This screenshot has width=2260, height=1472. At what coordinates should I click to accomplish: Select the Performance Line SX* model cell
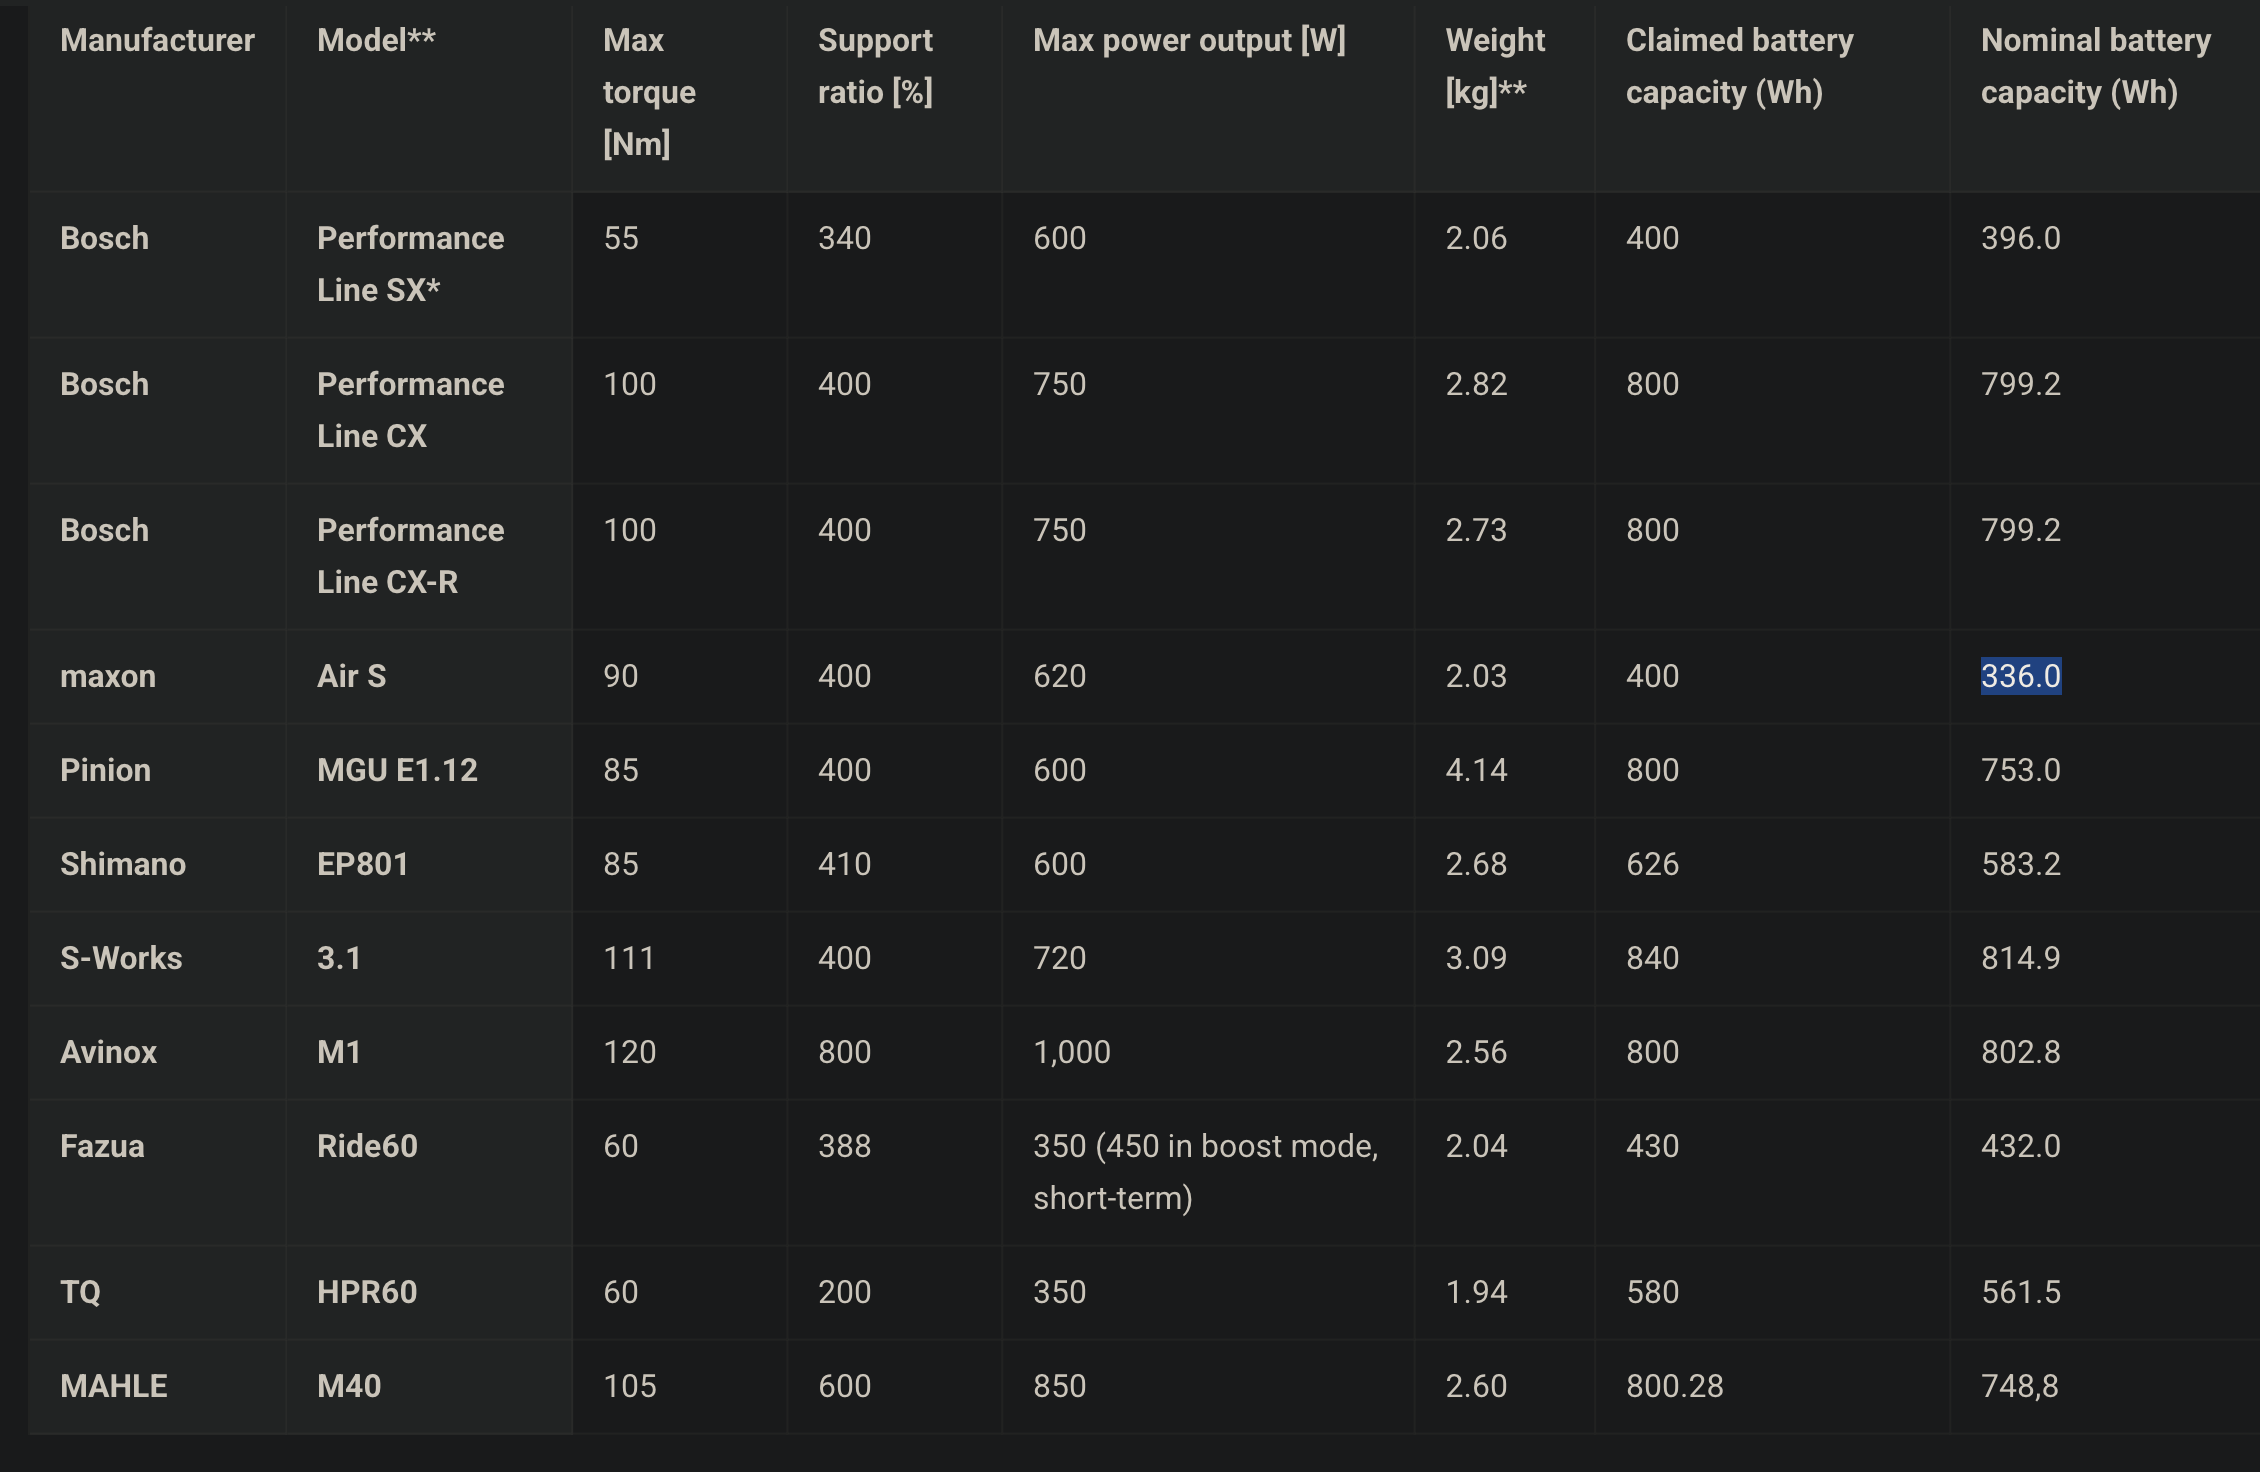point(410,264)
